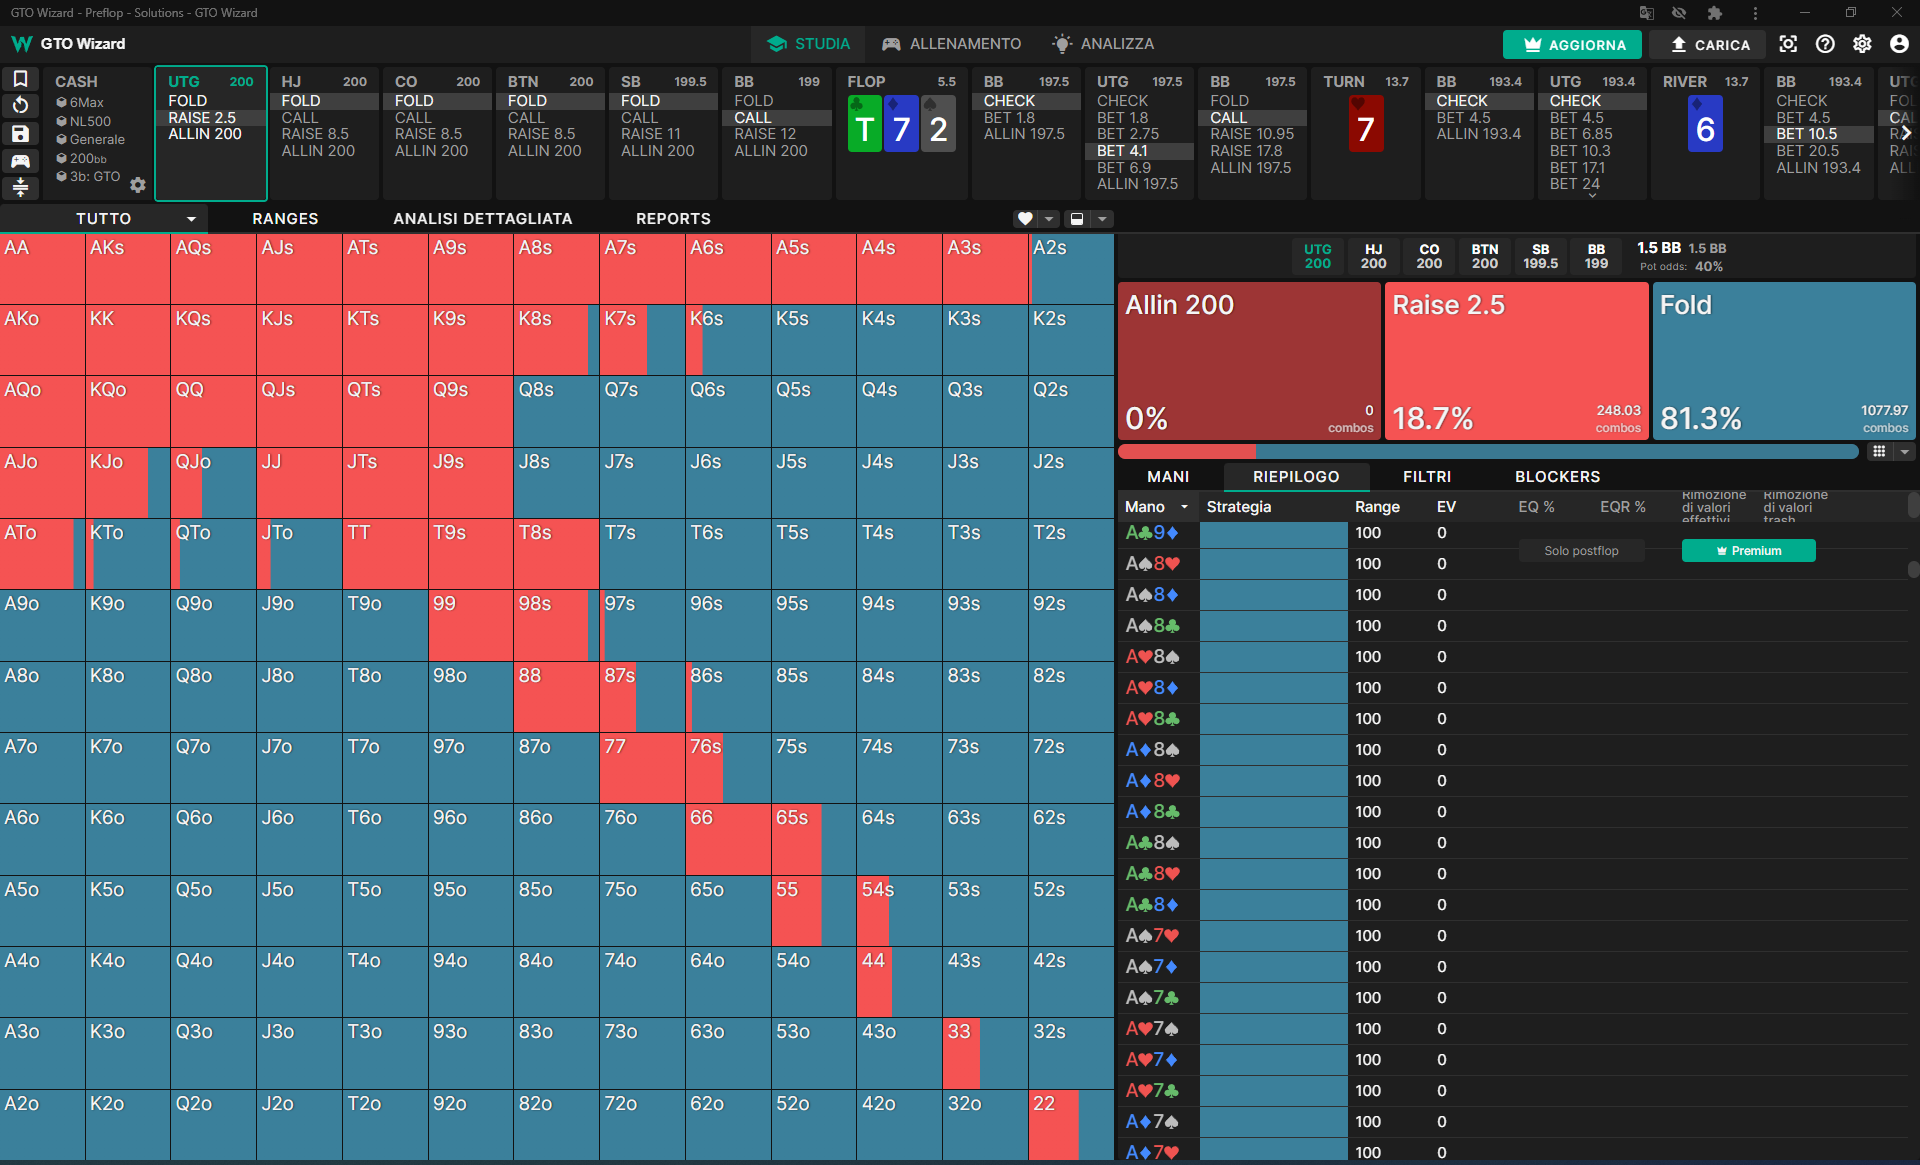The height and width of the screenshot is (1165, 1920).
Task: Click the screenshot capture icon in header
Action: point(1788,44)
